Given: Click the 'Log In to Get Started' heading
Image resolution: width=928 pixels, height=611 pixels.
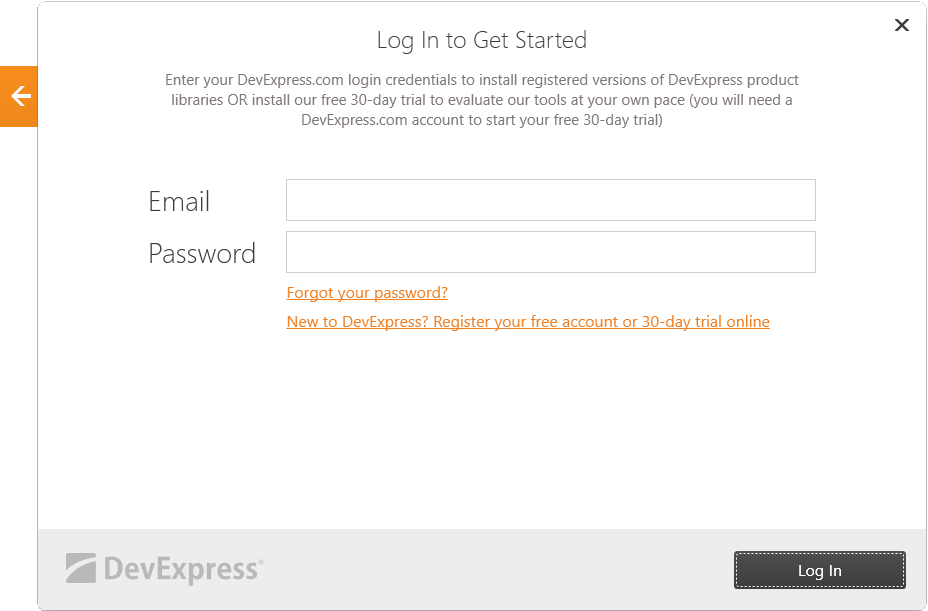Looking at the screenshot, I should click(481, 40).
